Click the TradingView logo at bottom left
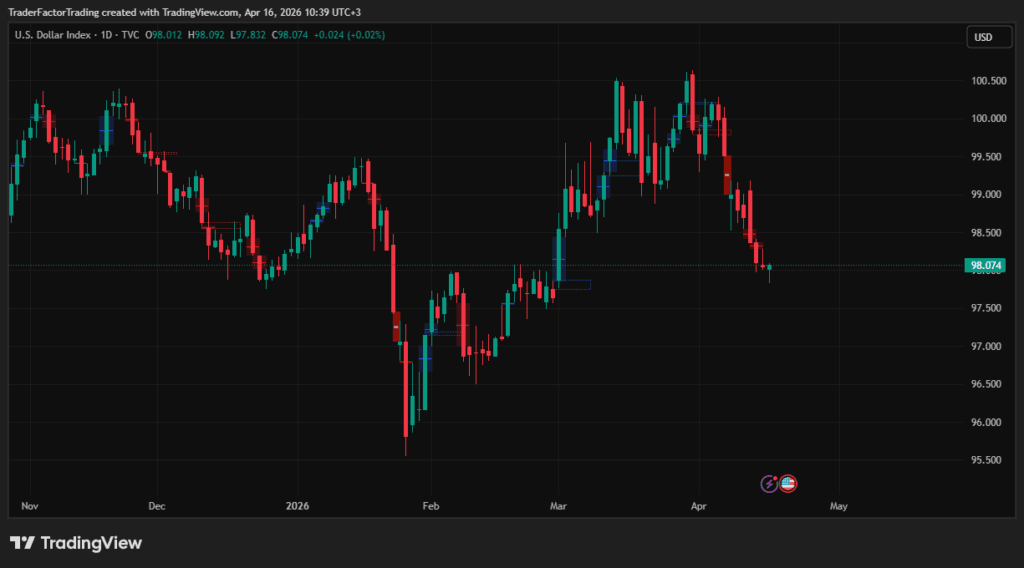The image size is (1024, 568). [x=76, y=543]
